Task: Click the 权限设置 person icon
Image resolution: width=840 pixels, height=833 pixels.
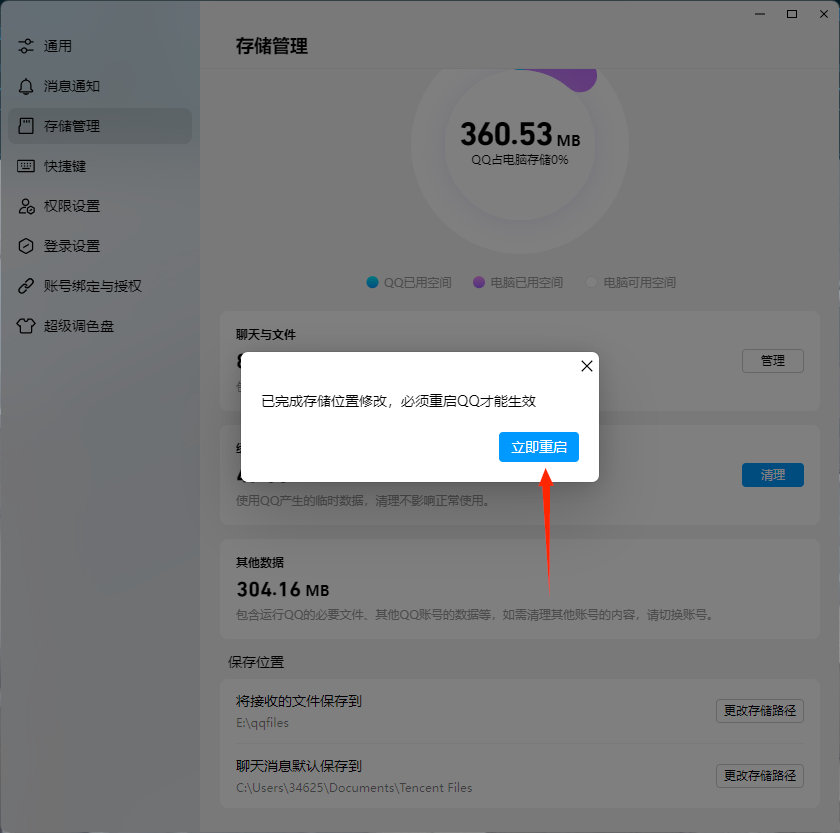Action: [26, 206]
